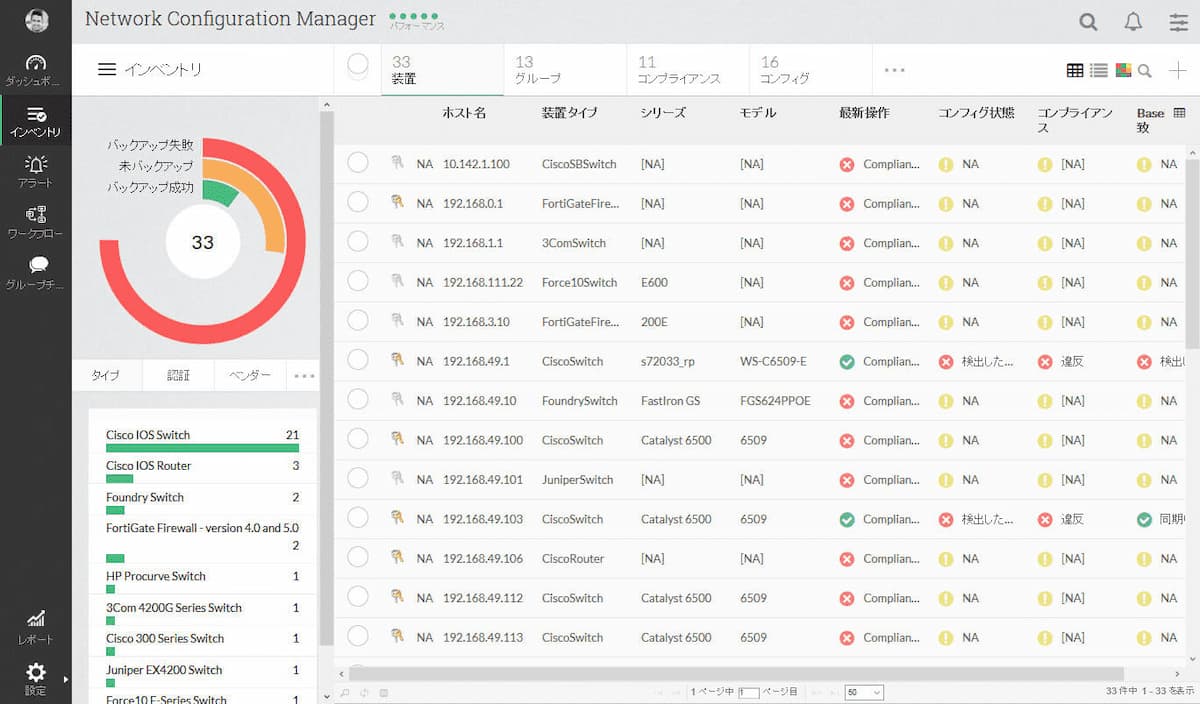Tick the checkbox for 192.168.49.106 row
The image size is (1200, 704).
click(358, 558)
